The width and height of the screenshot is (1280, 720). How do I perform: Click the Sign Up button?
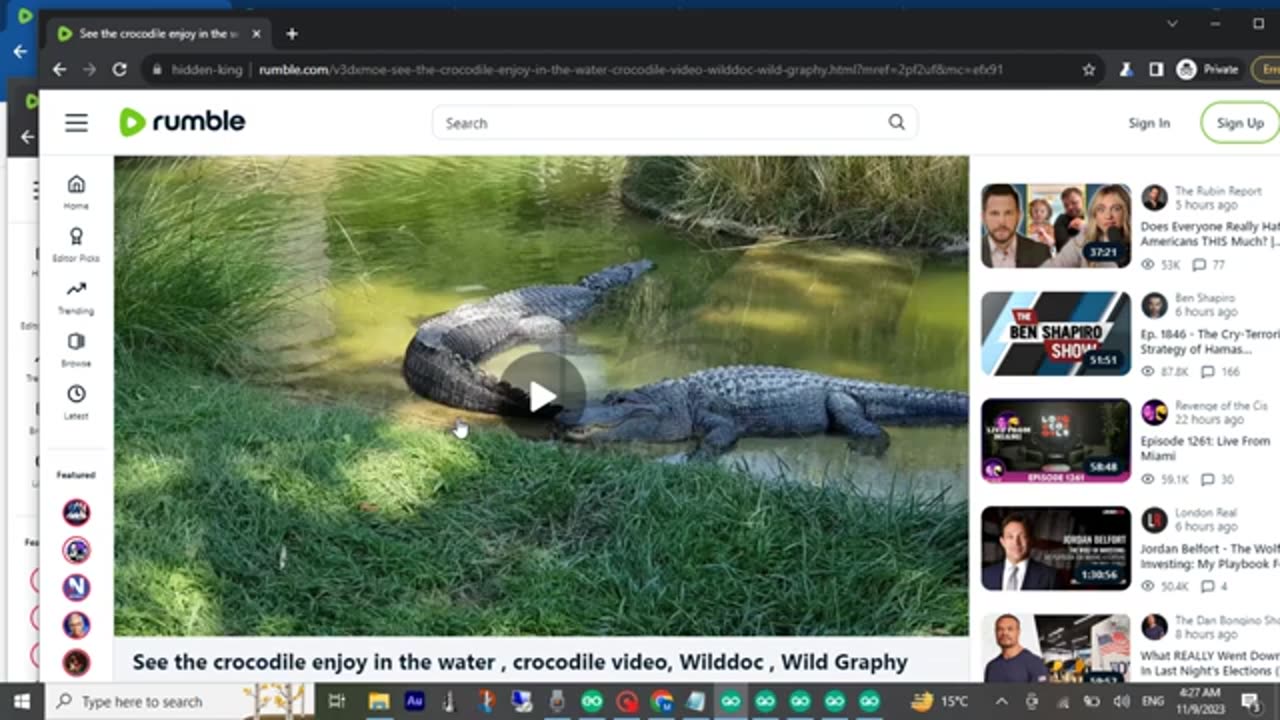point(1240,123)
